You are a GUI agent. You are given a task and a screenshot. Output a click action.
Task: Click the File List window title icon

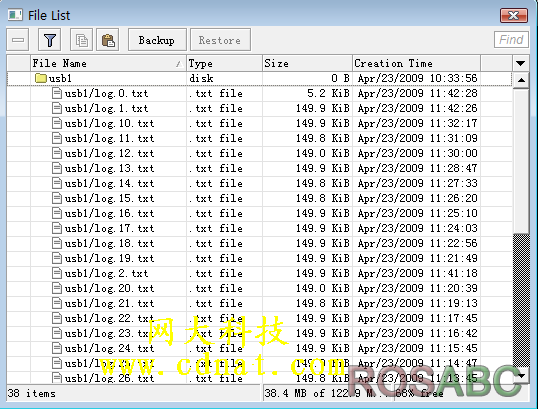coord(15,15)
